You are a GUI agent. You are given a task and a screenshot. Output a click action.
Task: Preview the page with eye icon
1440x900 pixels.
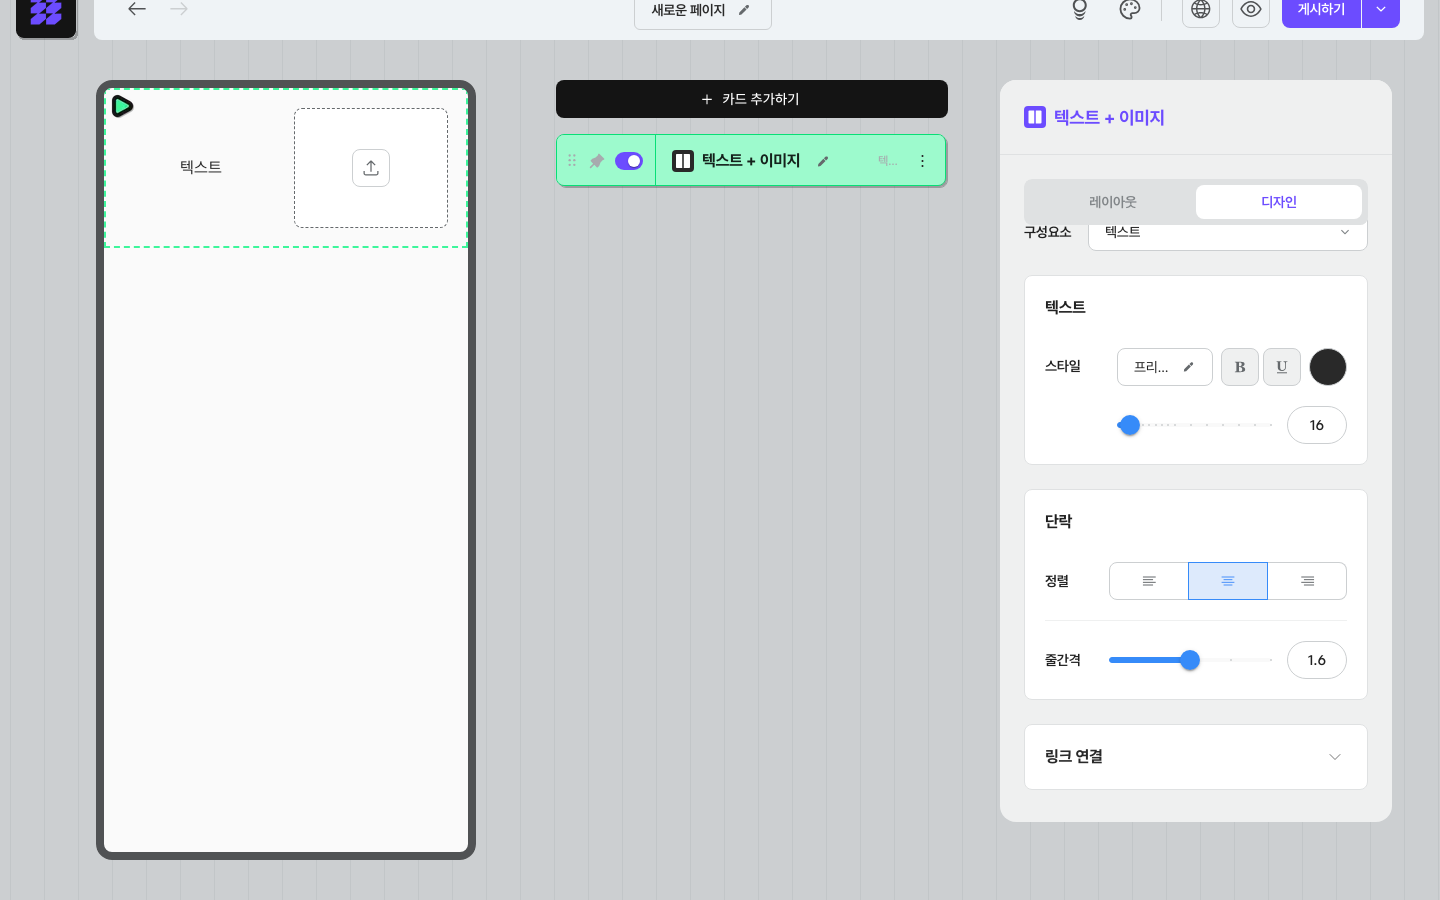coord(1251,10)
